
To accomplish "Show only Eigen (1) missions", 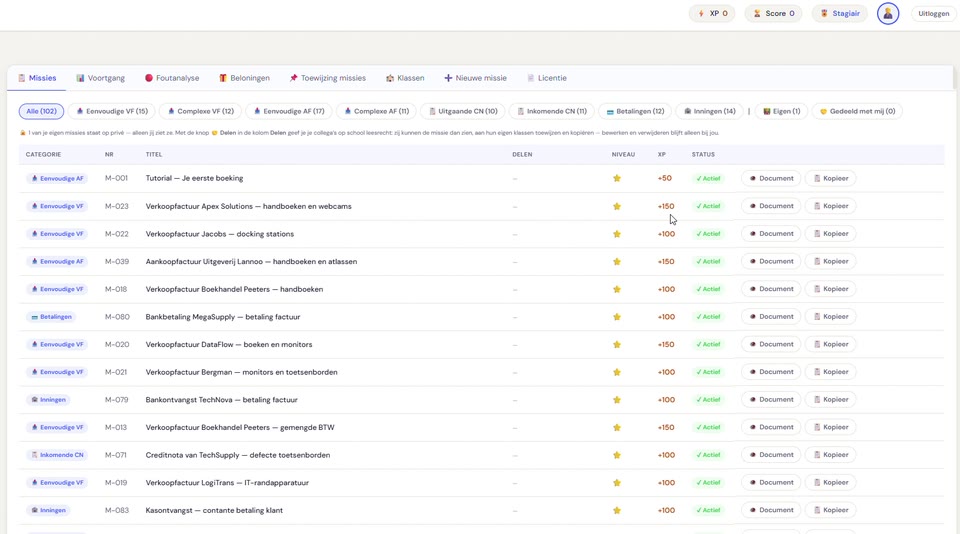I will point(781,111).
